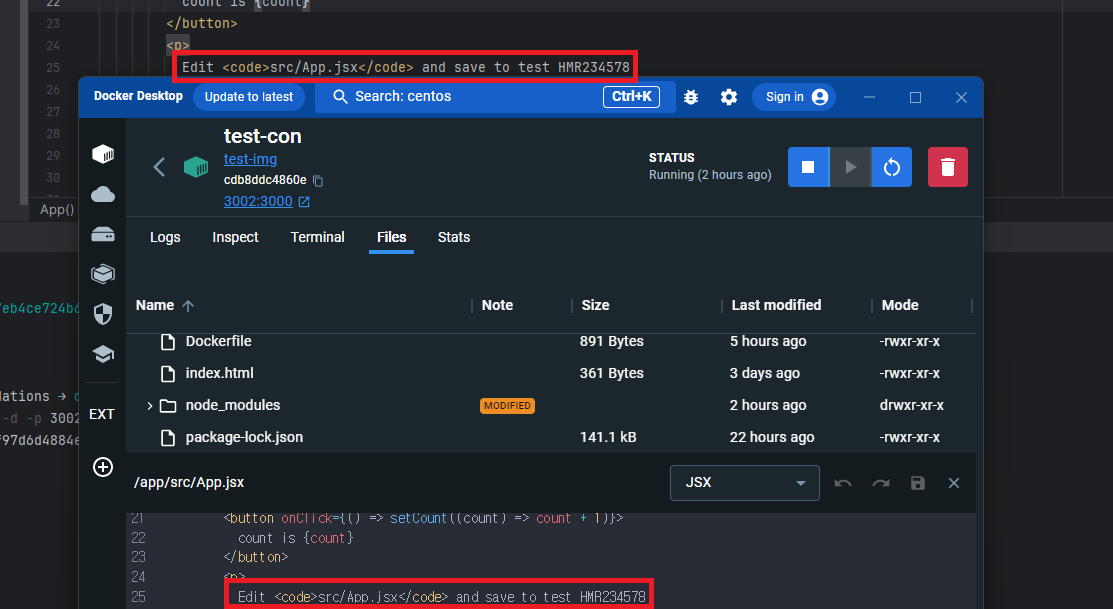Open the test-img image link
The image size is (1113, 609).
(x=251, y=159)
